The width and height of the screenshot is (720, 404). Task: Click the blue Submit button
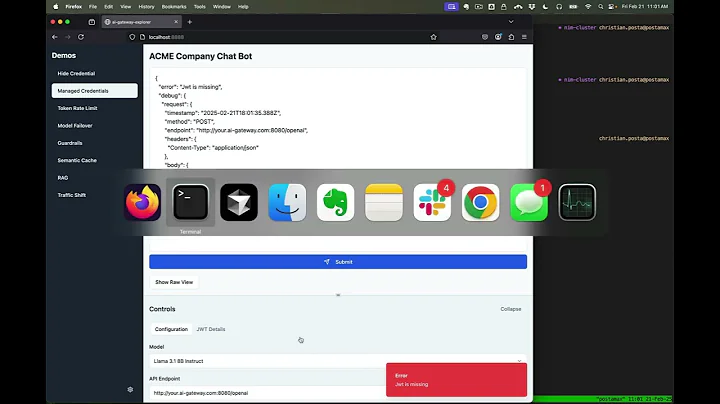[338, 262]
